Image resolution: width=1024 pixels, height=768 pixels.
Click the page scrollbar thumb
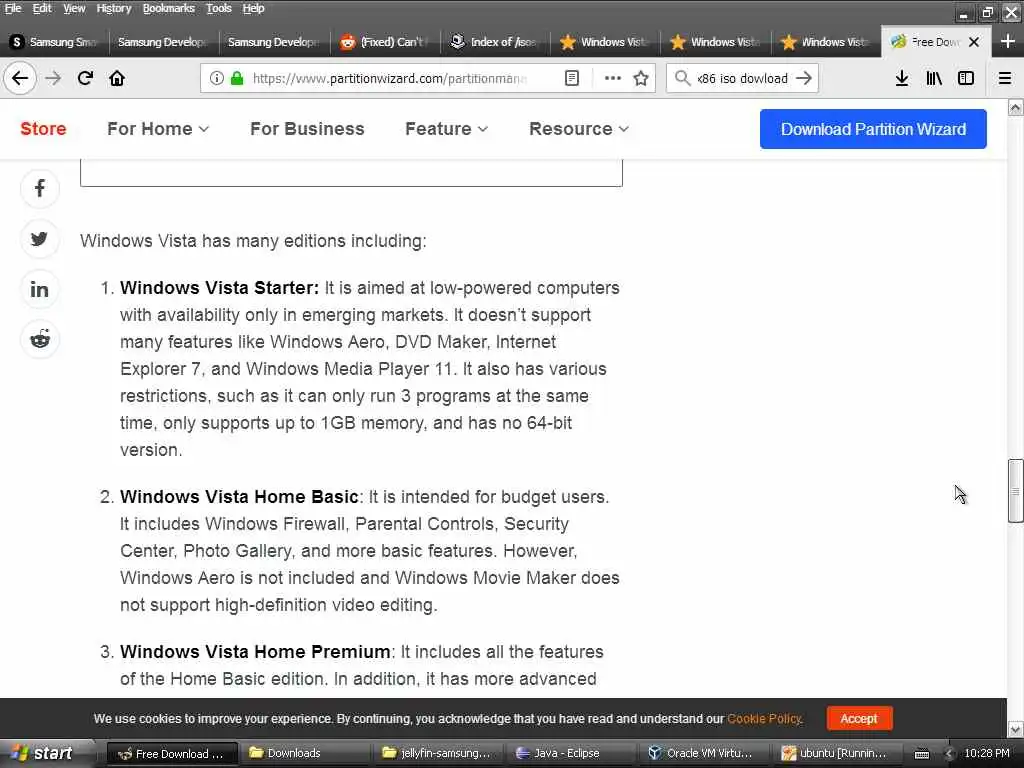(1015, 491)
